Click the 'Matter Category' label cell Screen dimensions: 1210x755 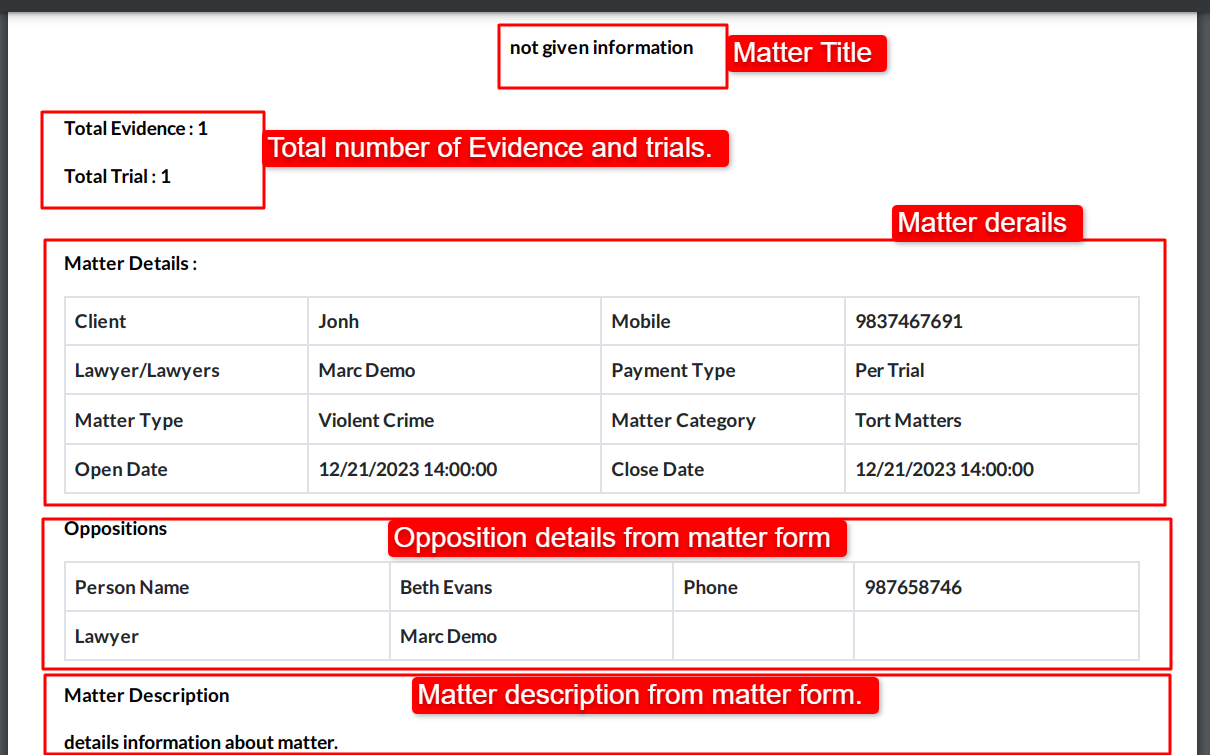tap(723, 420)
